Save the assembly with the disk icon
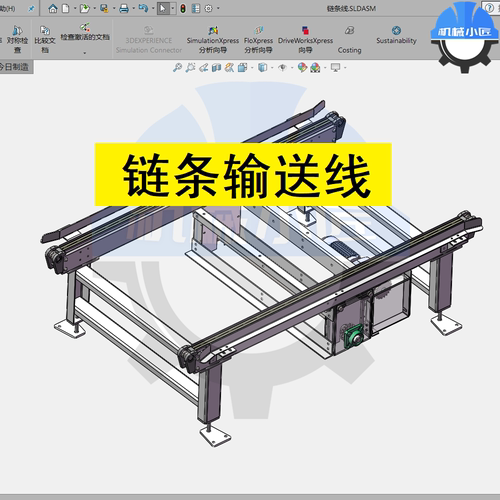Screen dimensions: 500x500 [x=104, y=8]
